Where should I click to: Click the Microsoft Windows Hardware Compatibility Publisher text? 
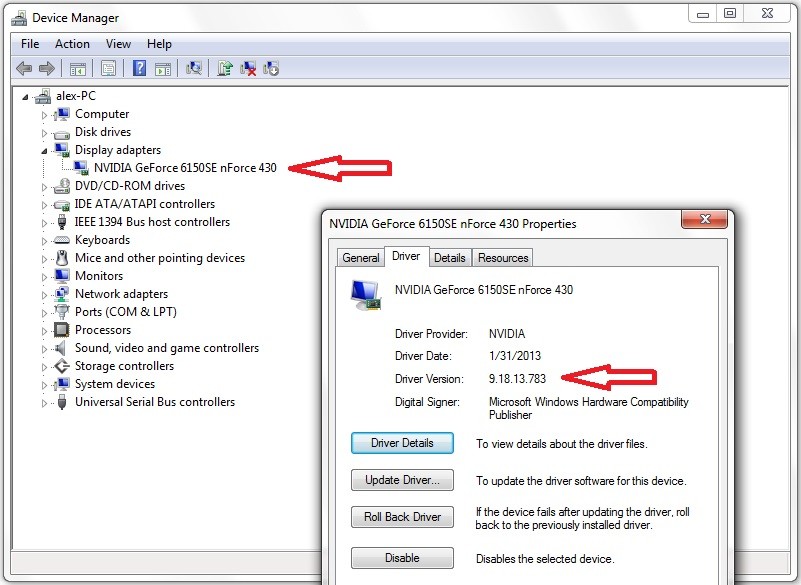(x=588, y=408)
